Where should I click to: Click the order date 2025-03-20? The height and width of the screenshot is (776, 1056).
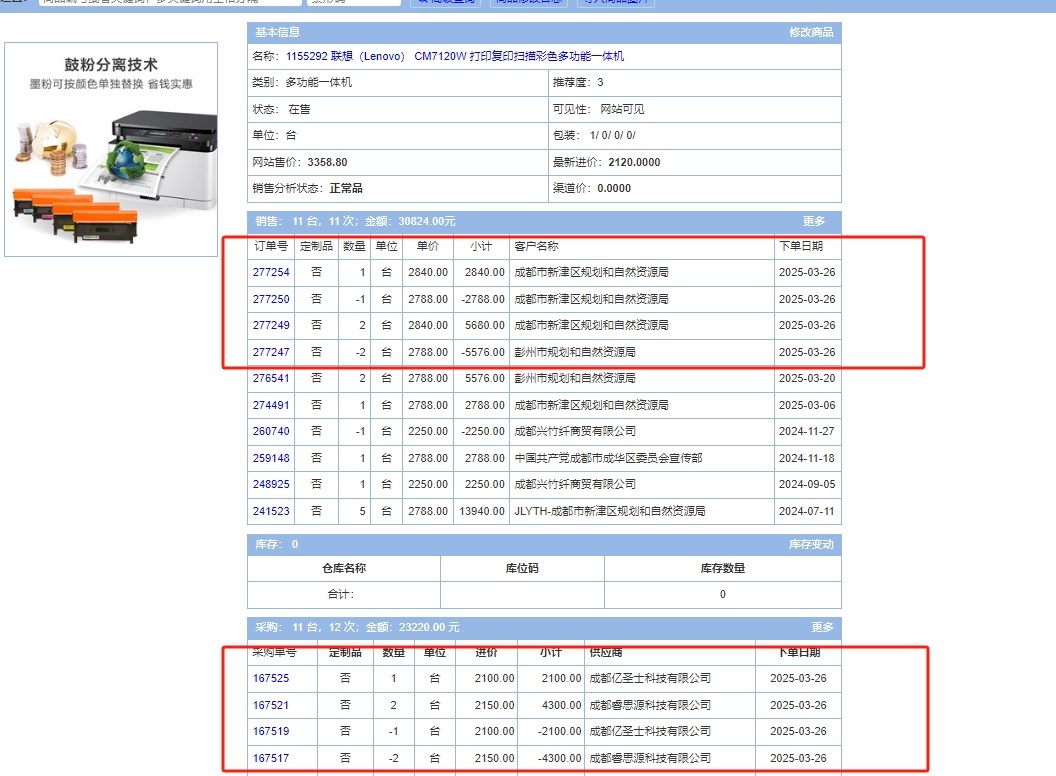pos(807,379)
